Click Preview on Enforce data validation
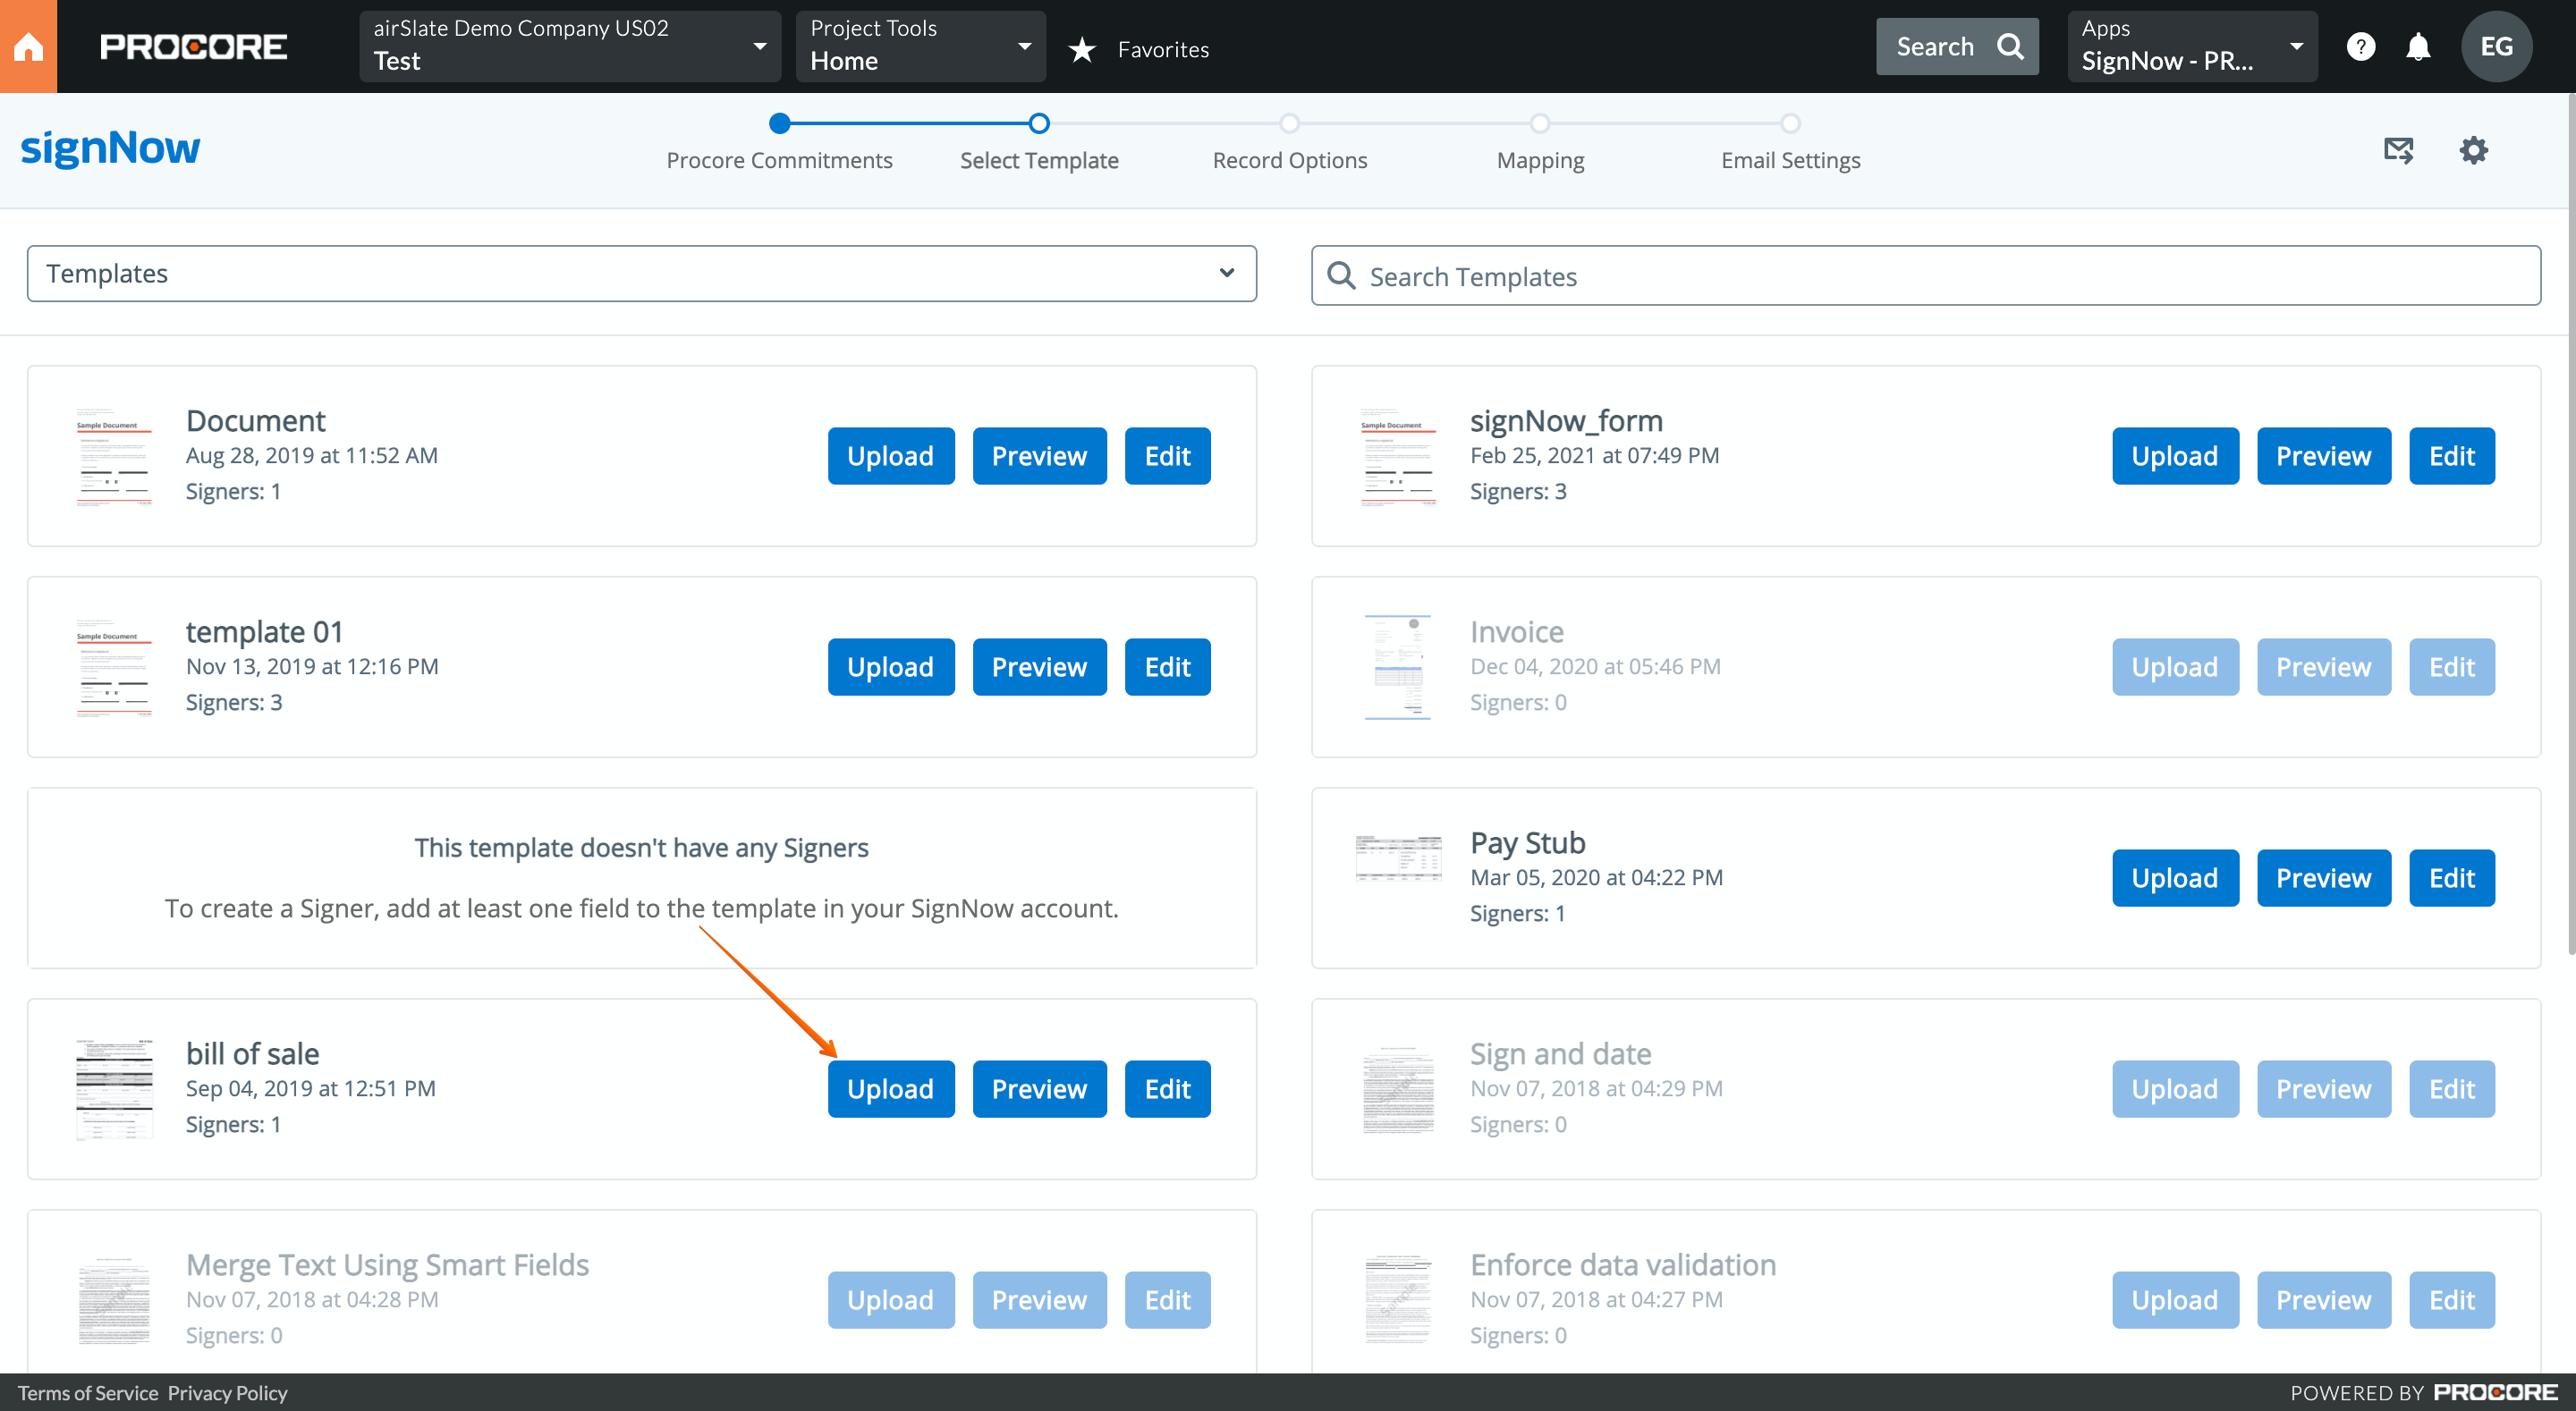This screenshot has width=2576, height=1411. click(2323, 1300)
